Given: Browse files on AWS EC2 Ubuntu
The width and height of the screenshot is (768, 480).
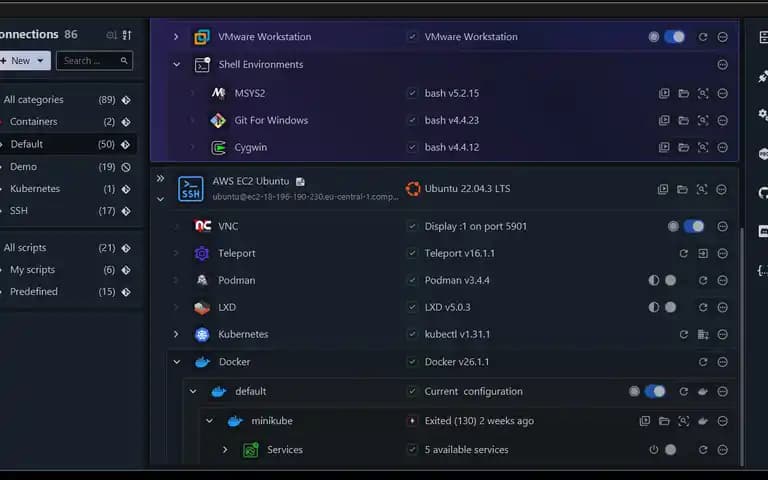Looking at the screenshot, I should coord(682,189).
